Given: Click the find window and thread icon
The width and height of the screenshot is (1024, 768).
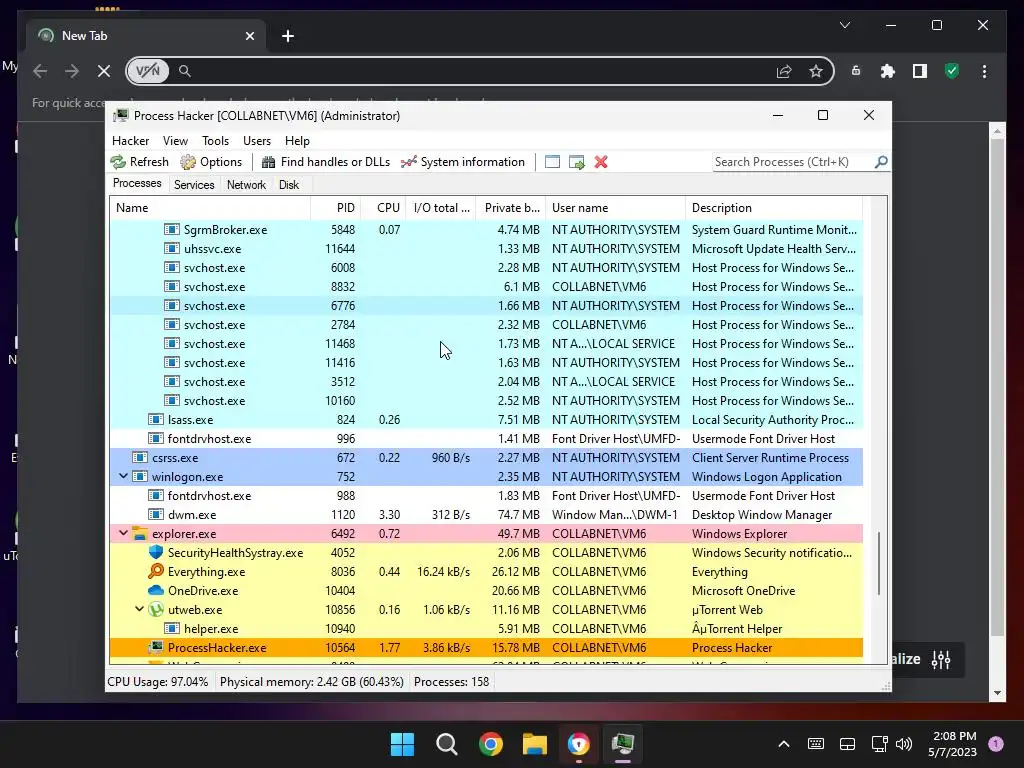Looking at the screenshot, I should click(x=577, y=162).
